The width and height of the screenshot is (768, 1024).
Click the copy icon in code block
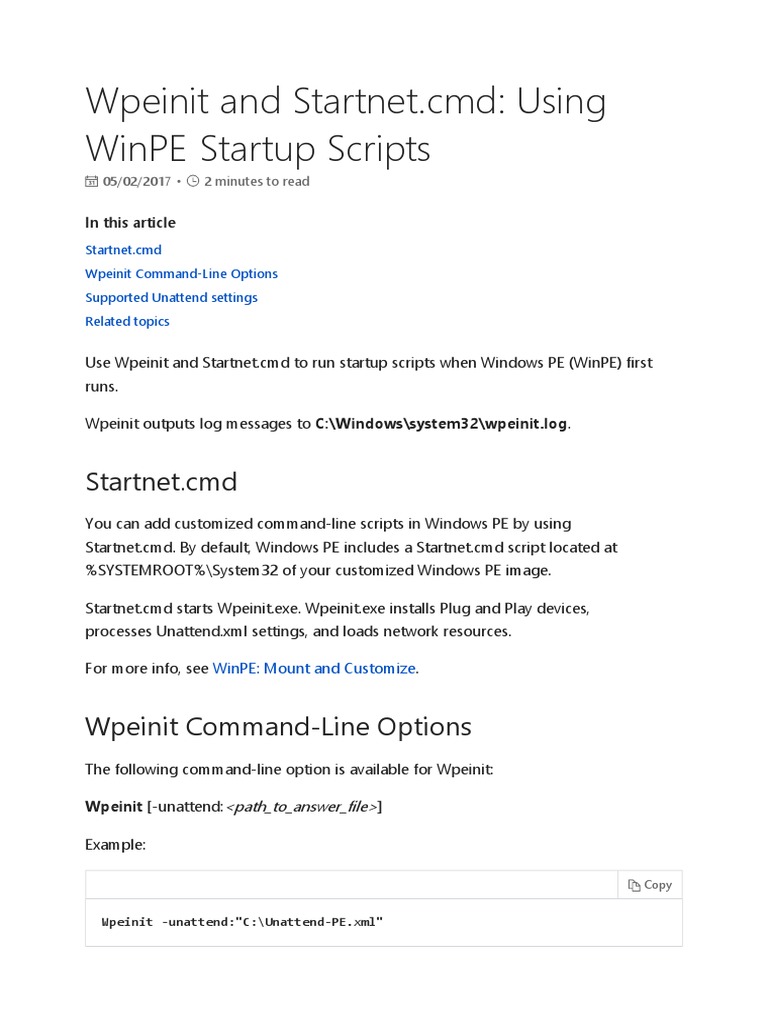pos(634,885)
